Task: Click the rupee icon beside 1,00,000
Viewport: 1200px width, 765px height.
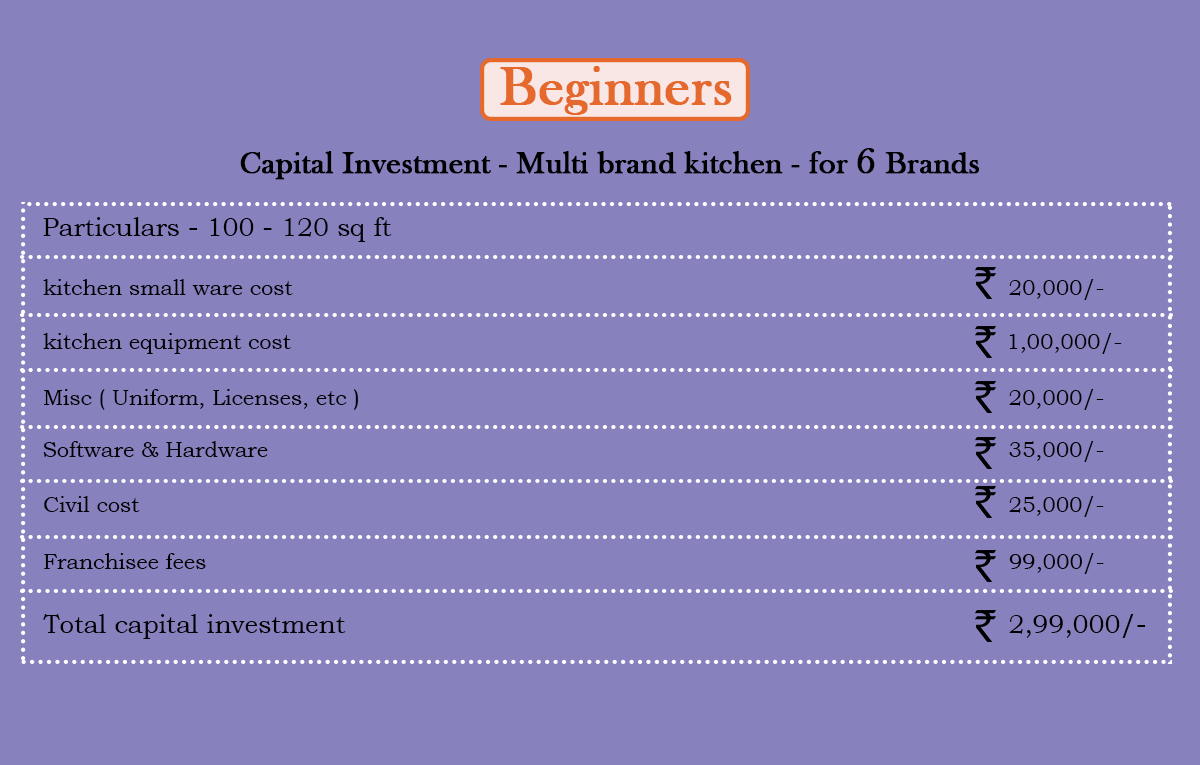Action: 985,341
